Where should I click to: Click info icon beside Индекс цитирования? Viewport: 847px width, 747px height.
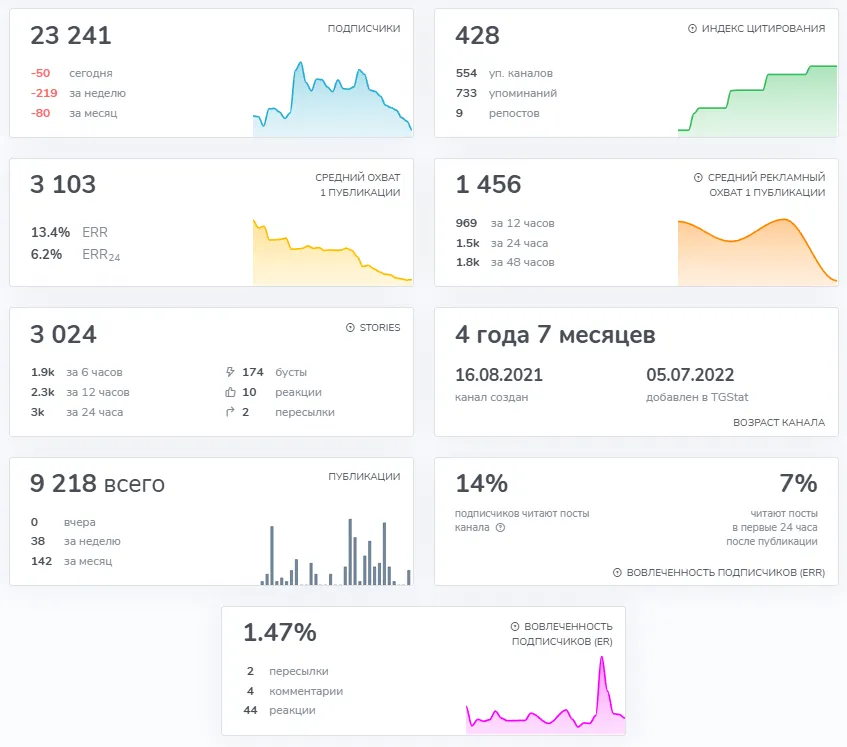tap(692, 29)
